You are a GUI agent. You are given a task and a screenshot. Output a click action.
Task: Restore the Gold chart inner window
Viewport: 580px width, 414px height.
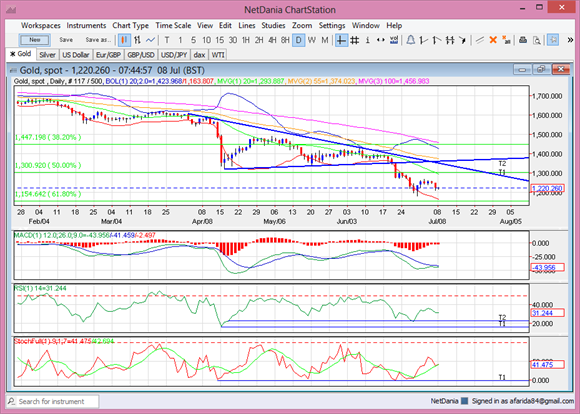click(x=542, y=69)
